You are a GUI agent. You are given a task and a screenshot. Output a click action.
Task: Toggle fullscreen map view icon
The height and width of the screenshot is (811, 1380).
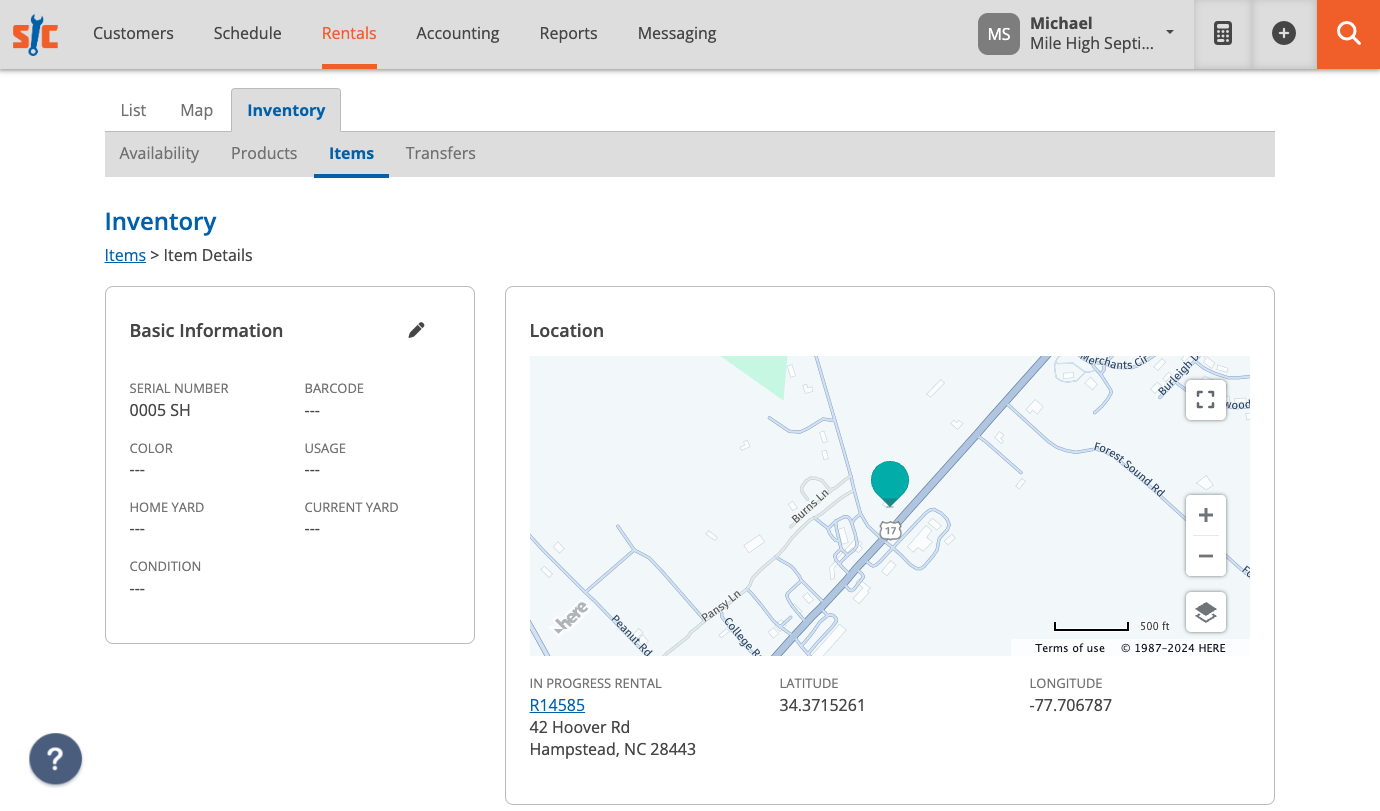click(1206, 400)
